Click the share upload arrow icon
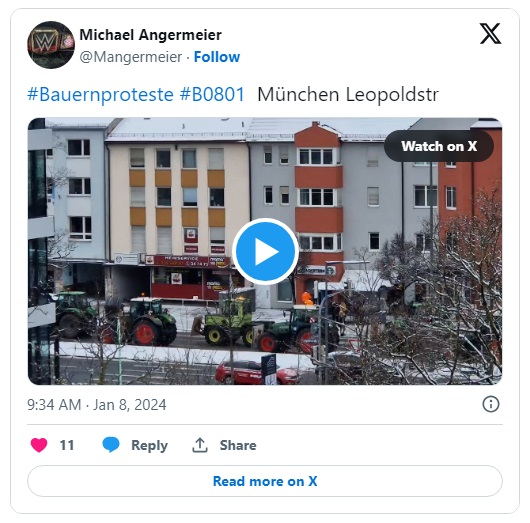The width and height of the screenshot is (530, 523). [200, 445]
